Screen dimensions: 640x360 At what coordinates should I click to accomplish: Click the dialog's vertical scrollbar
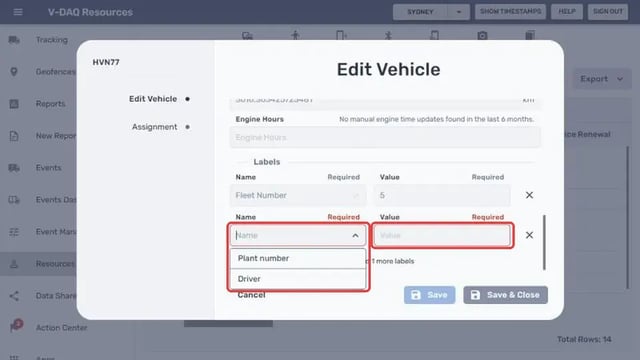[x=544, y=242]
